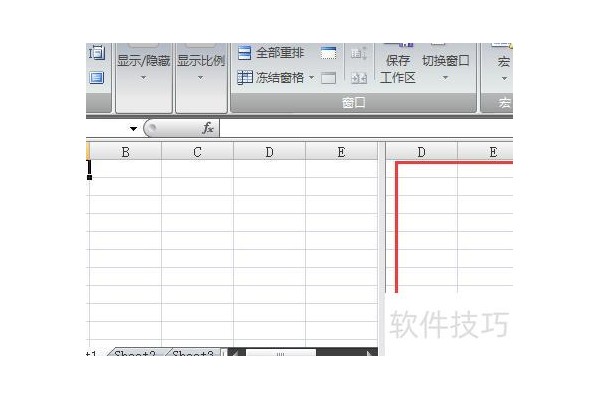Select column C header in left pane
The width and height of the screenshot is (600, 400).
click(197, 152)
